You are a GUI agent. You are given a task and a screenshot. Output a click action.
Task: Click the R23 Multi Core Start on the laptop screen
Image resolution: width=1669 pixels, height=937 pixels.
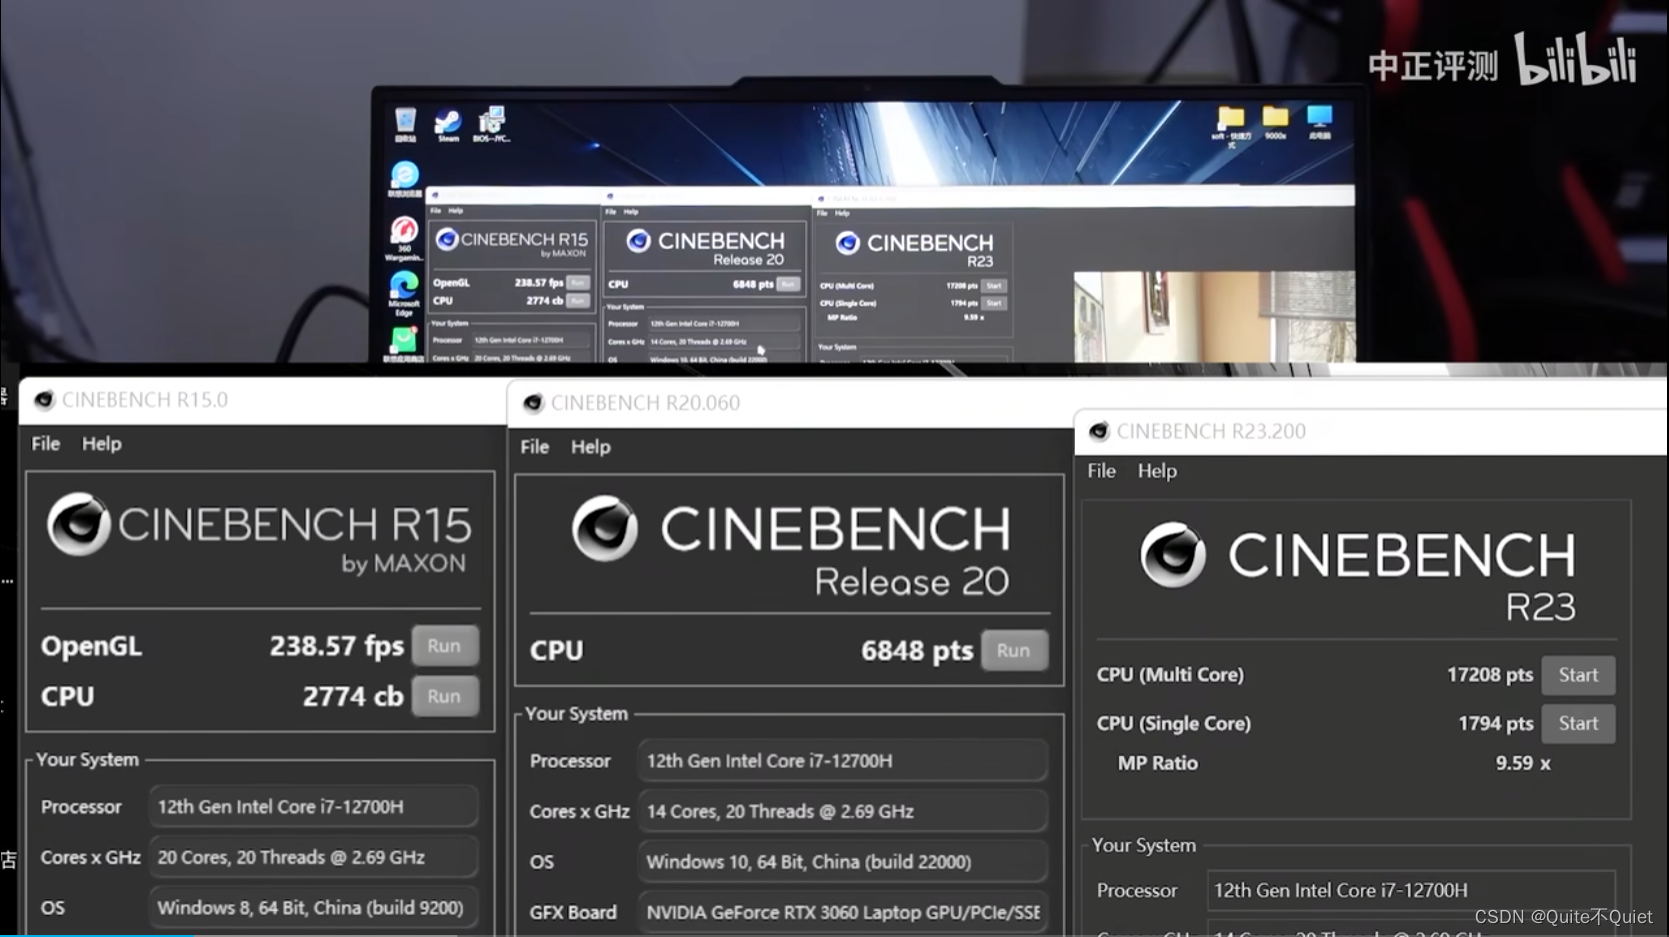tap(993, 286)
